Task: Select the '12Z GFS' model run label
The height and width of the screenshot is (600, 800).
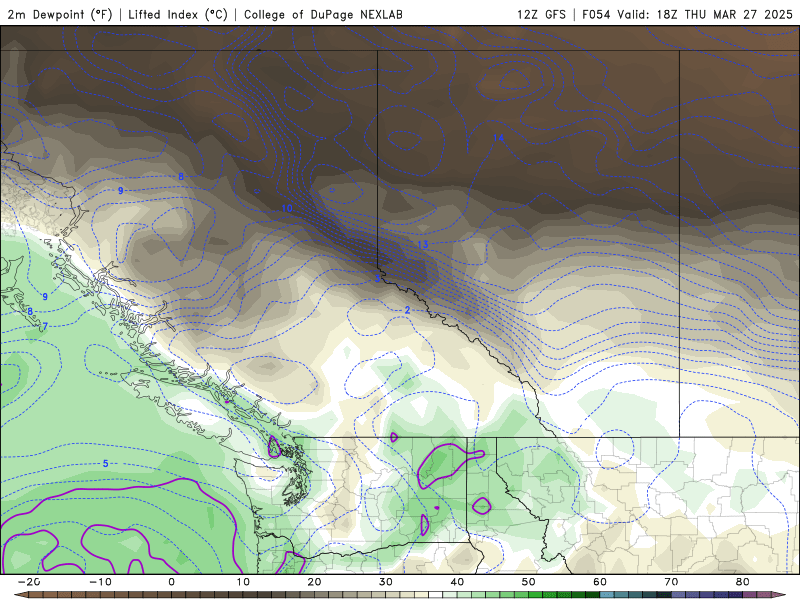Action: pos(541,15)
